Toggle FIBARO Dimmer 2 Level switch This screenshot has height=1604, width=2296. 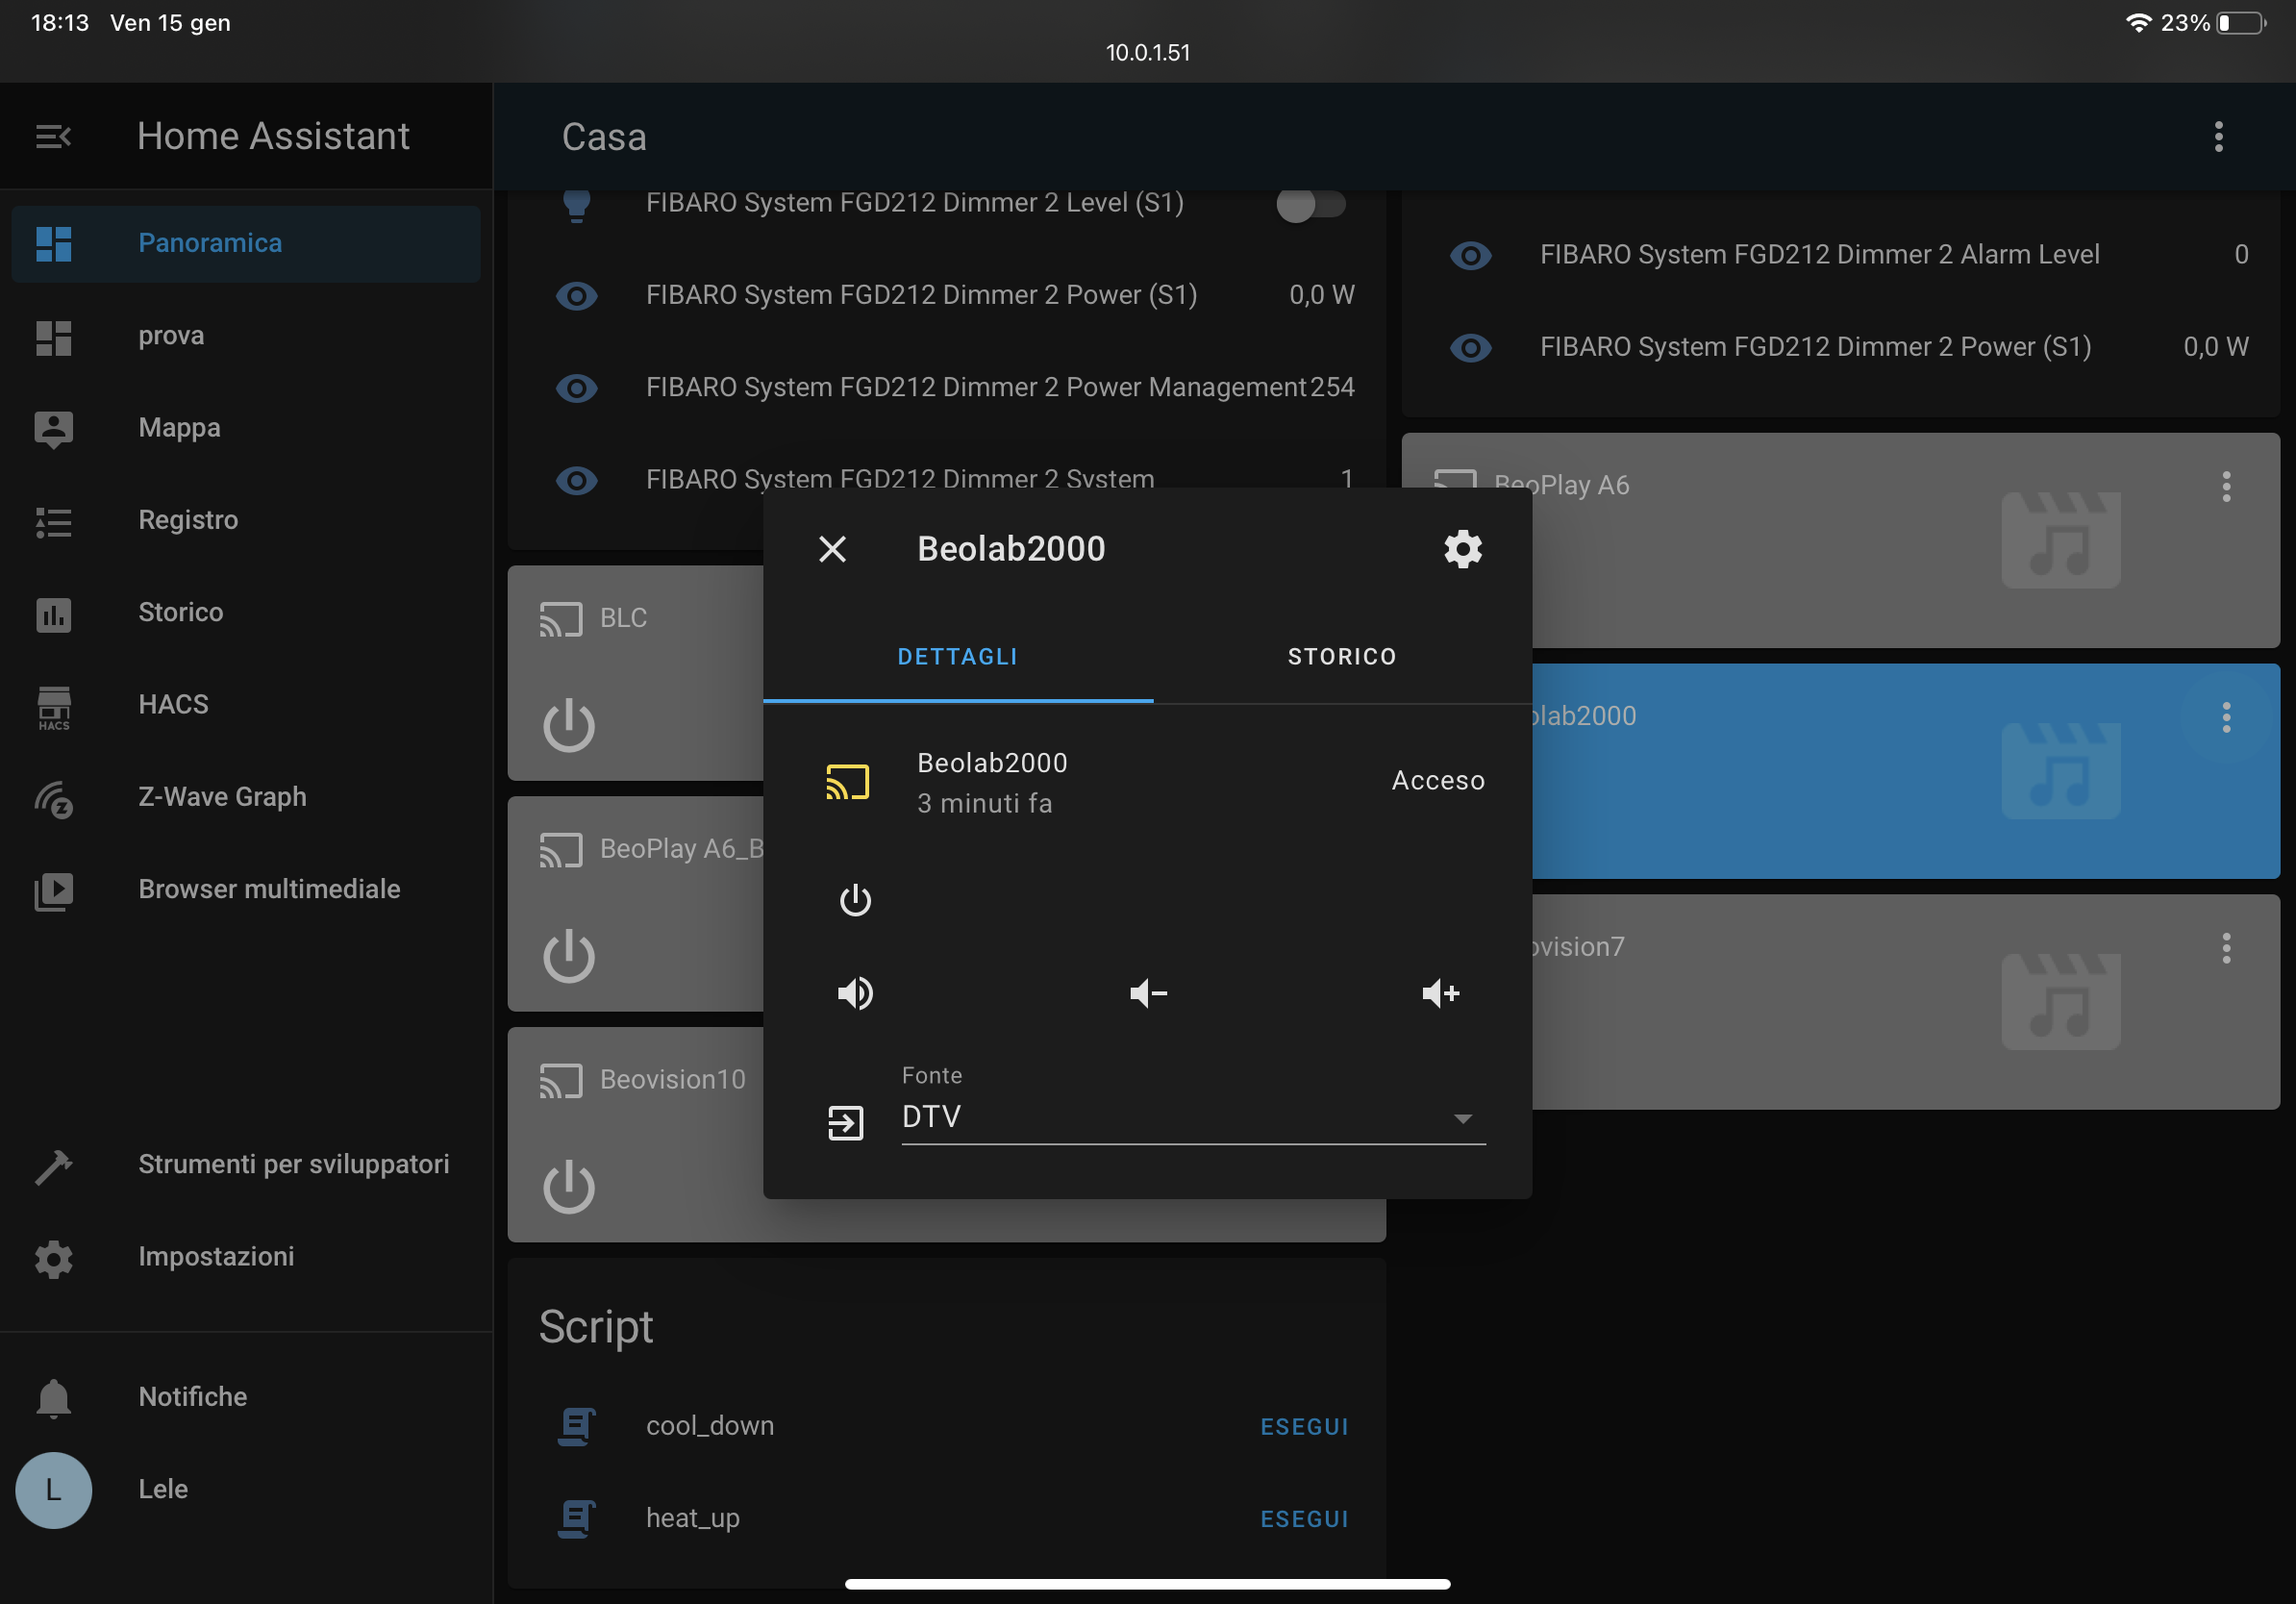pos(1310,205)
